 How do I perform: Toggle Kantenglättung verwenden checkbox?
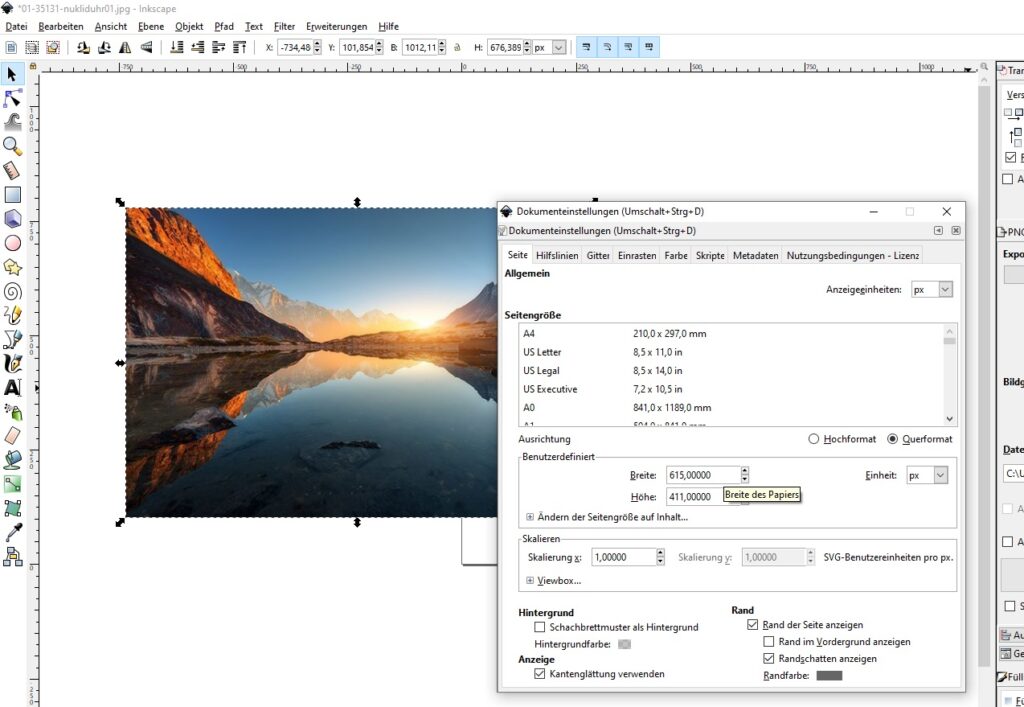coord(539,674)
